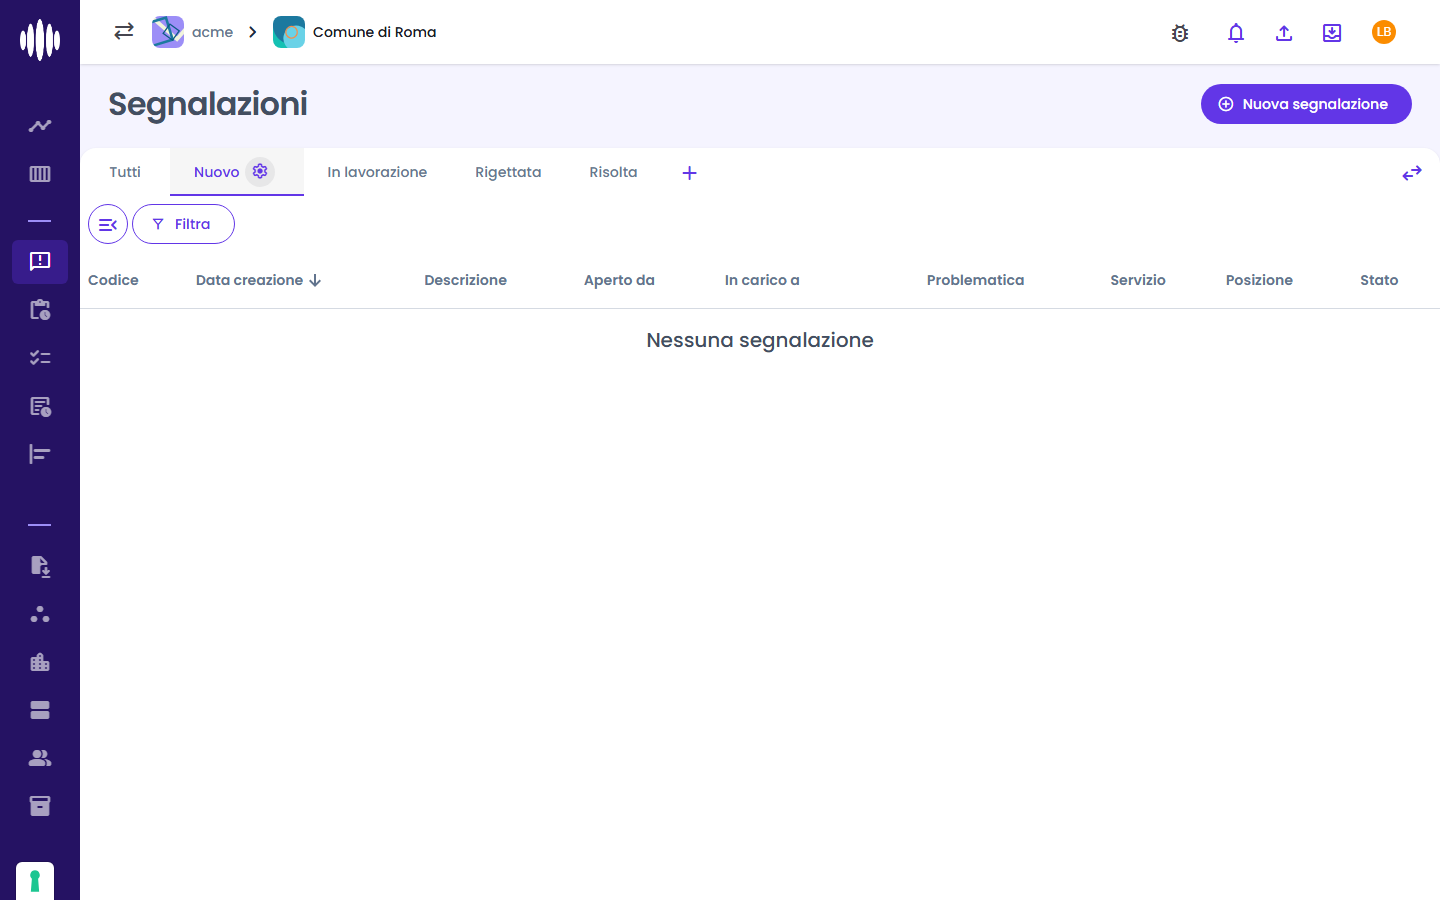The height and width of the screenshot is (900, 1440).
Task: Sort by Data creazione column
Action: pyautogui.click(x=258, y=280)
